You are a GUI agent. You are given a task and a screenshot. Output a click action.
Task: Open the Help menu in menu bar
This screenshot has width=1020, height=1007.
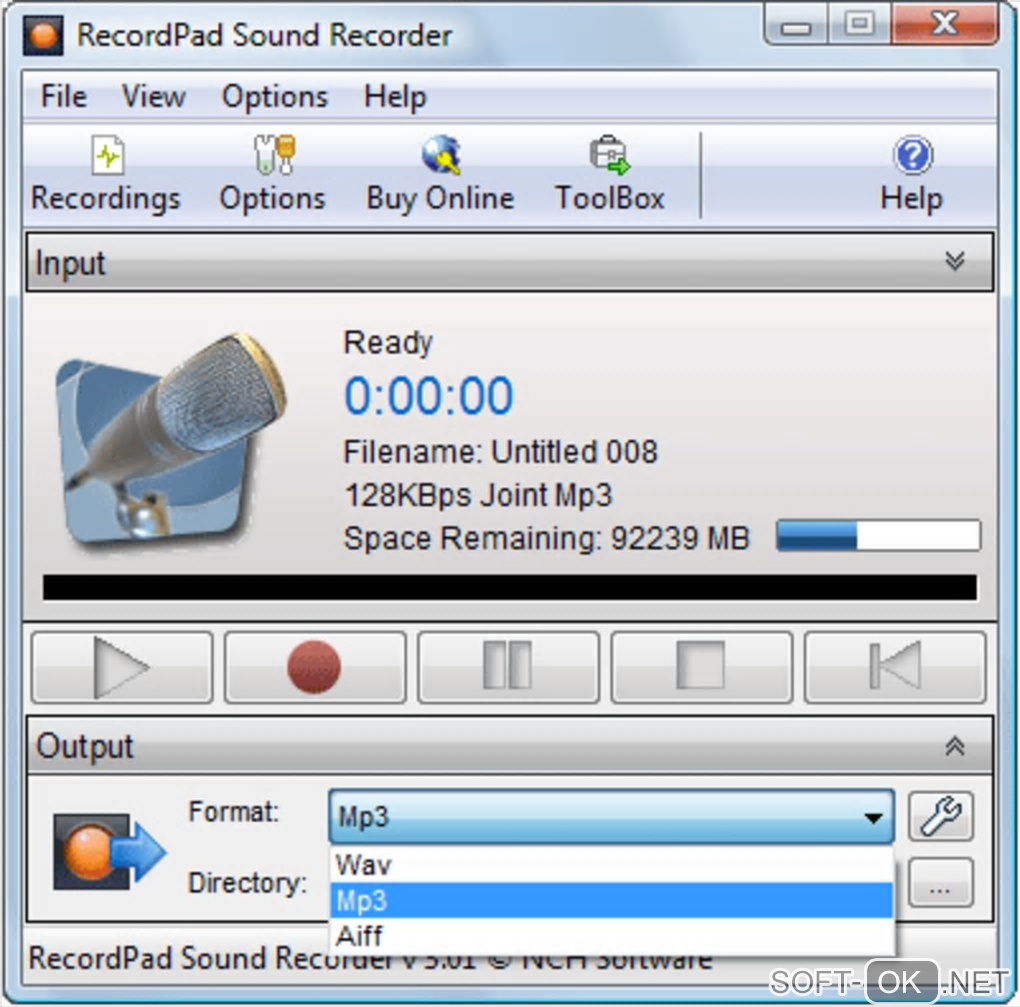click(x=395, y=97)
